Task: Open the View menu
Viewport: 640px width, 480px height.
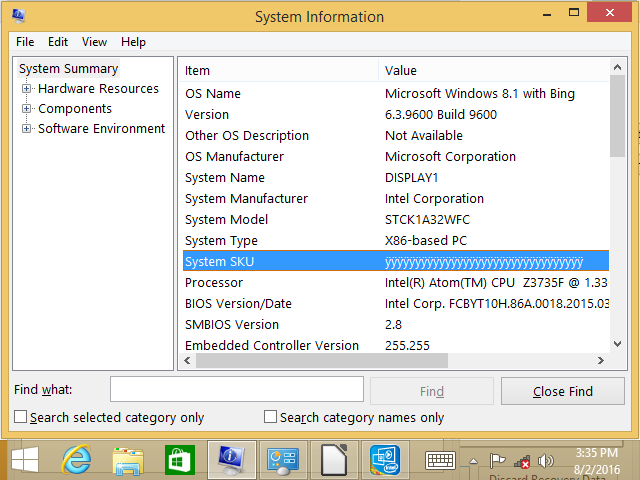Action: point(94,42)
